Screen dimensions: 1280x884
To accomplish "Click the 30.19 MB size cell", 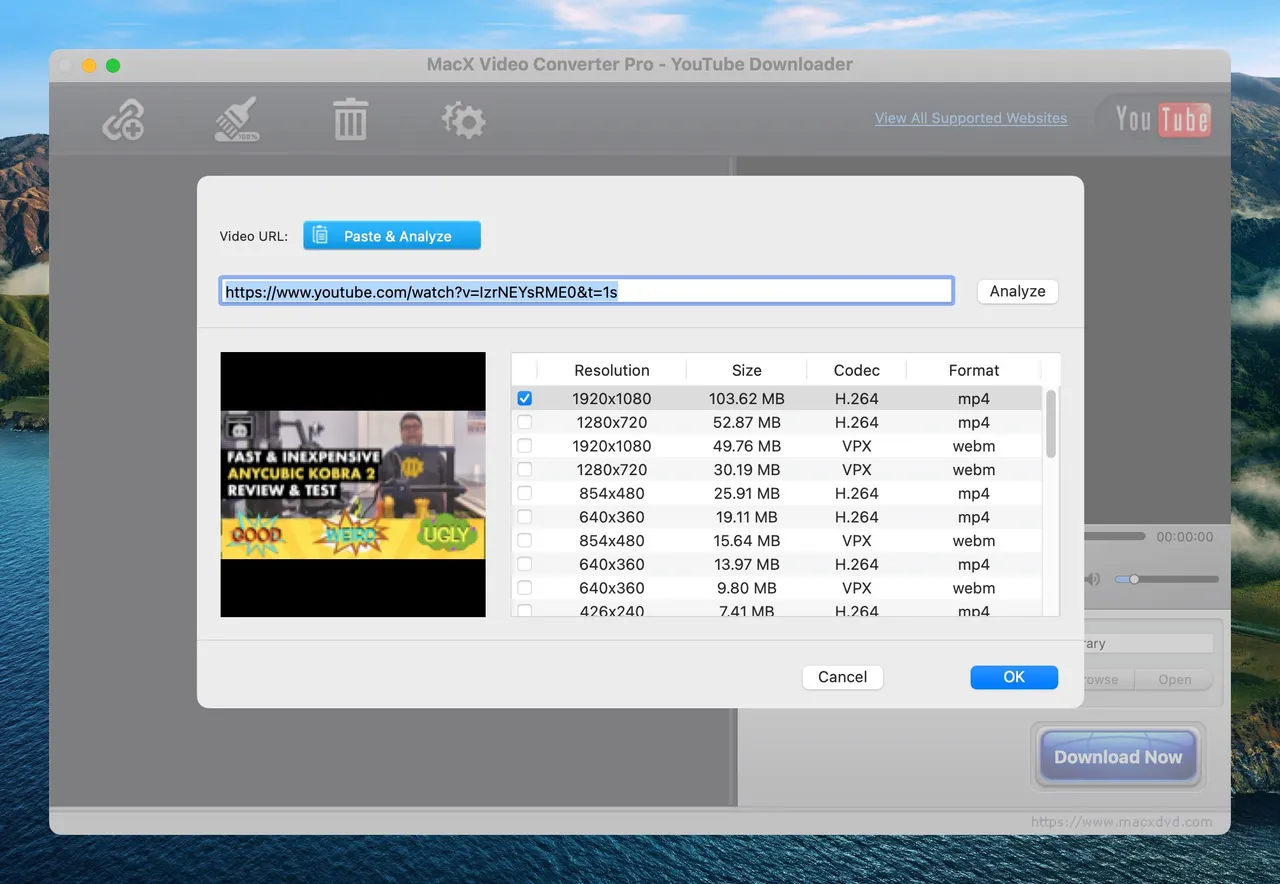I will (x=746, y=469).
